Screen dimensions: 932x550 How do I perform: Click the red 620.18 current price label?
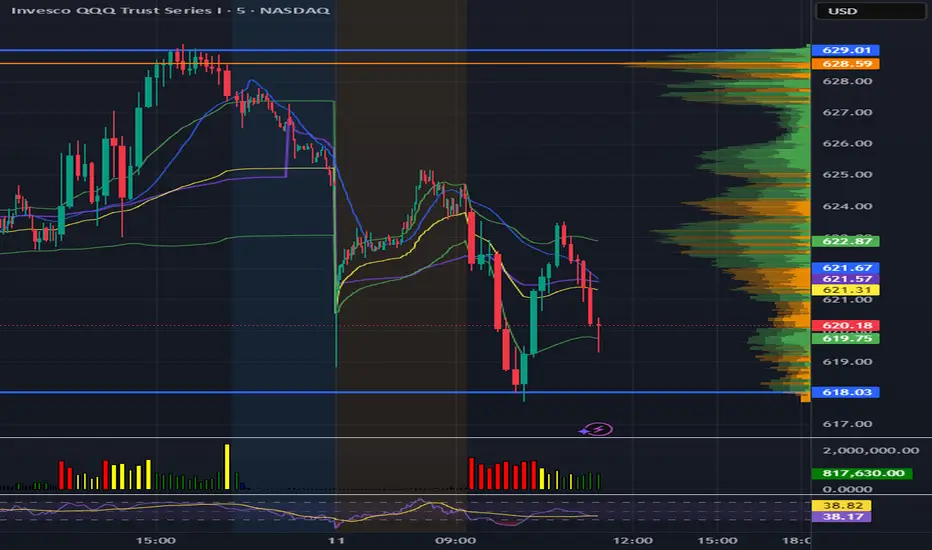tap(846, 325)
